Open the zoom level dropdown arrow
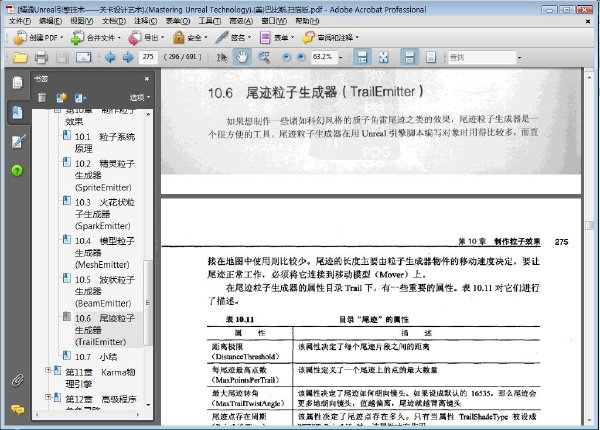The image size is (600, 430). coord(341,58)
